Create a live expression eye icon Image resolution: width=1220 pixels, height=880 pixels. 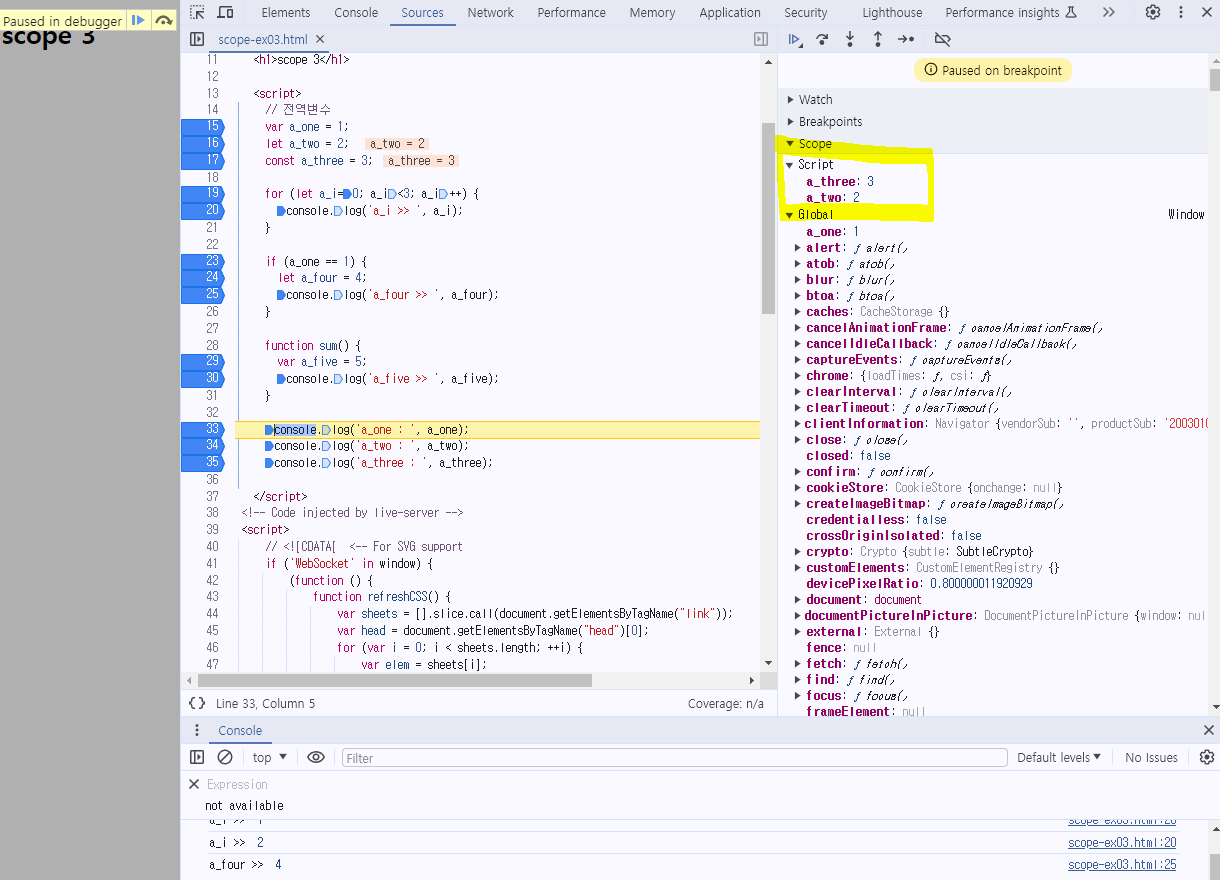316,757
